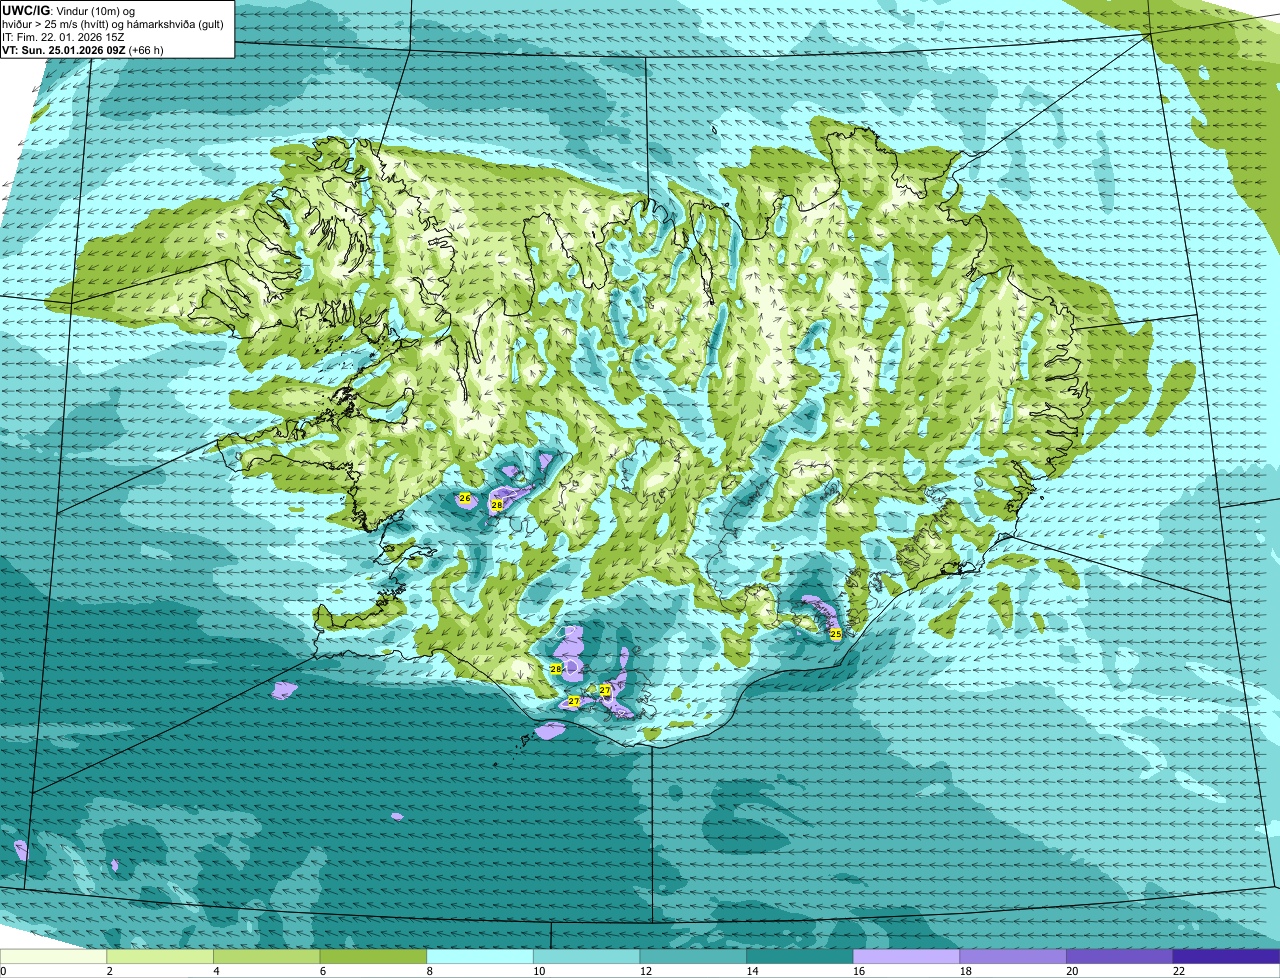Screen dimensions: 1280x978
Task: Click the scale value 20 on color bar
Action: (1073, 971)
